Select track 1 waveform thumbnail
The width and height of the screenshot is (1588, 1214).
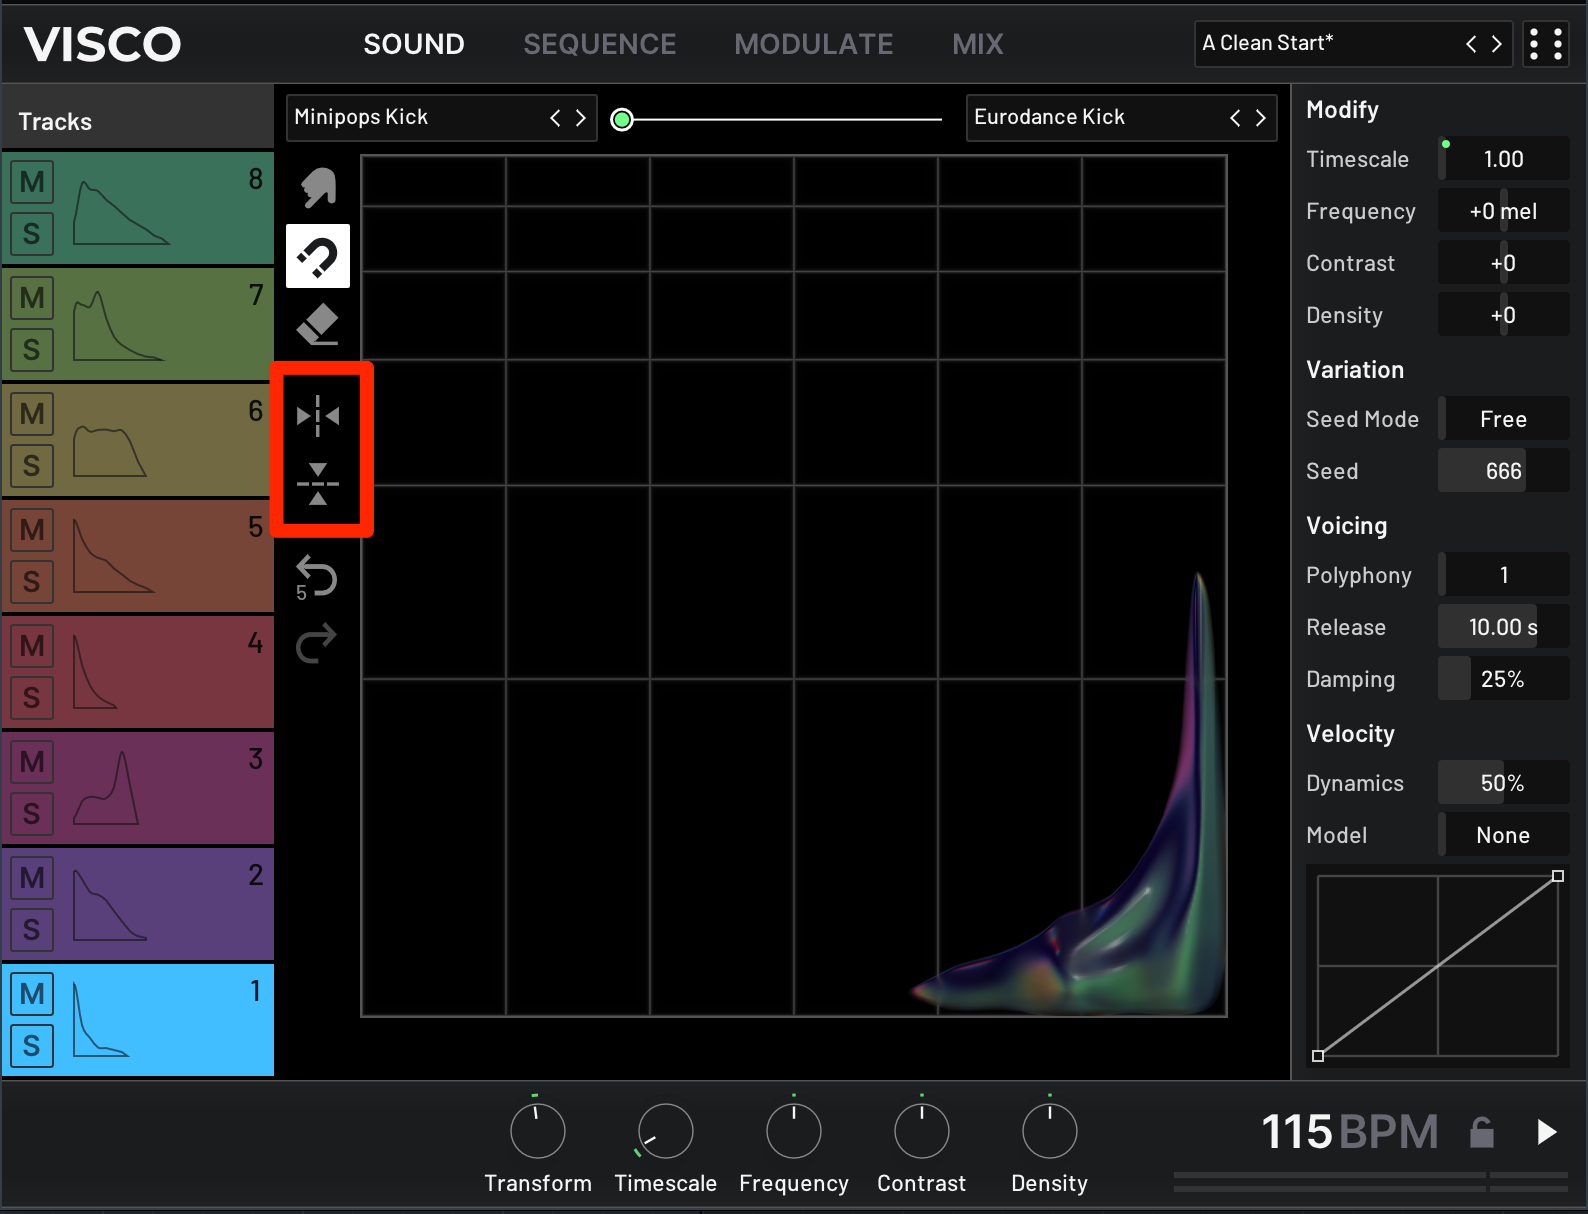click(100, 1019)
